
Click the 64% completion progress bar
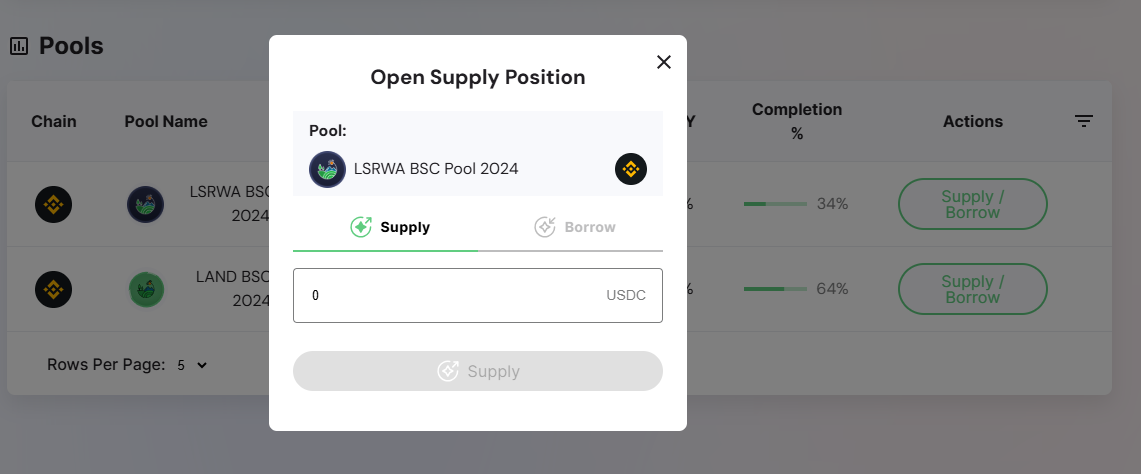774,289
